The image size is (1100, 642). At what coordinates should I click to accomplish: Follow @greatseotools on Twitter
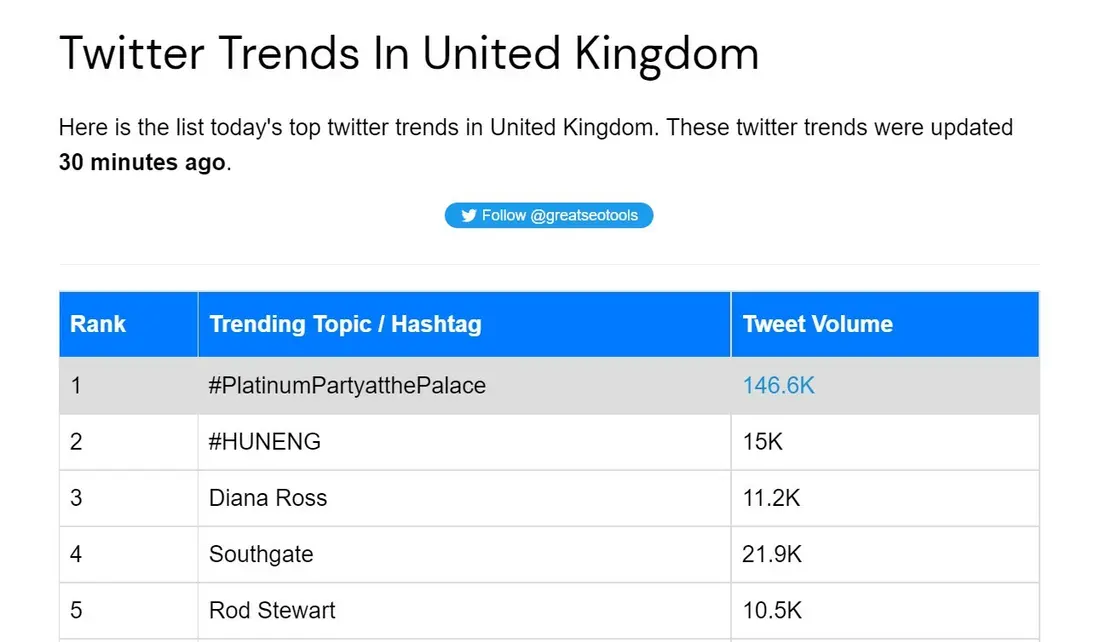[x=549, y=215]
